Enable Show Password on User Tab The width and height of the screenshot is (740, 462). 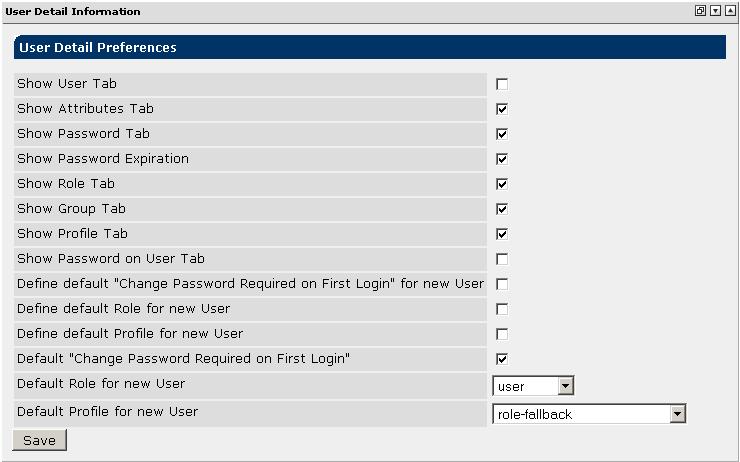click(502, 259)
